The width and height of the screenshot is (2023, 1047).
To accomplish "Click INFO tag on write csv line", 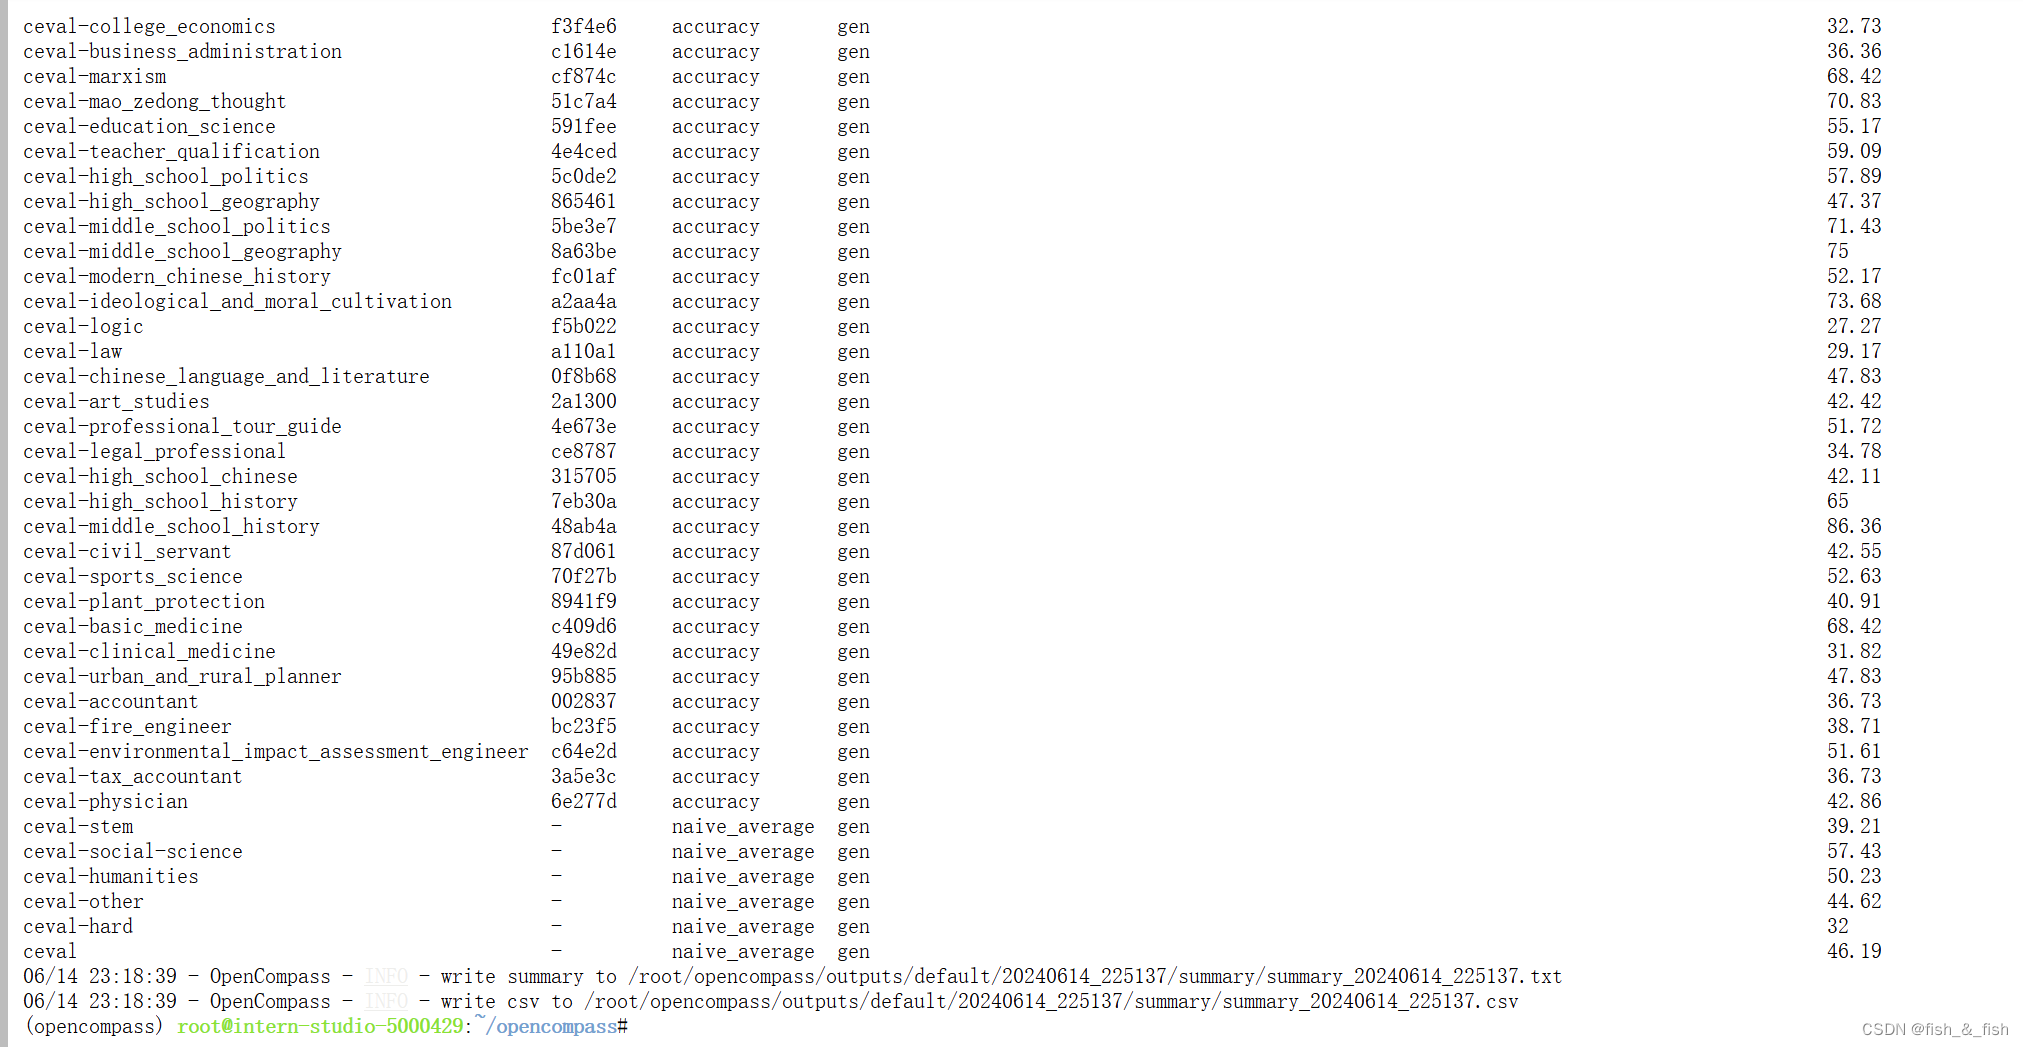I will pos(386,1002).
